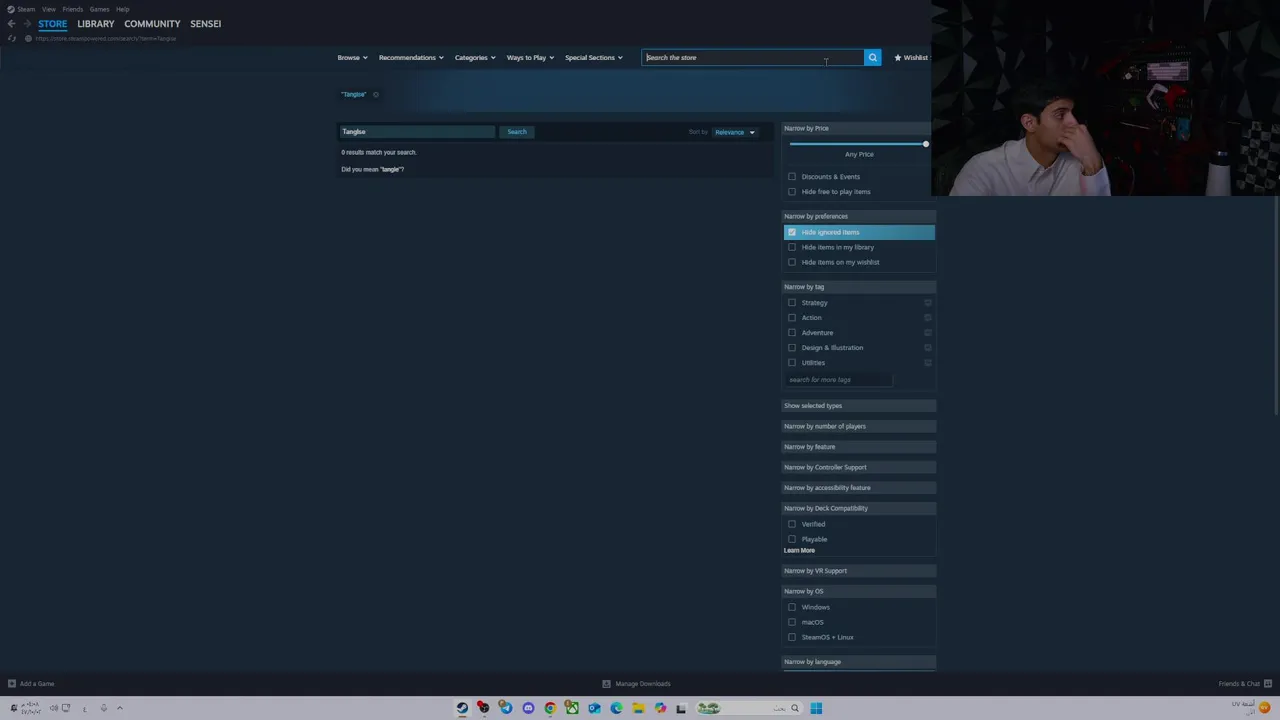Screen dimensions: 1280x720
Task: Open the Friends menu
Action: pos(73,9)
